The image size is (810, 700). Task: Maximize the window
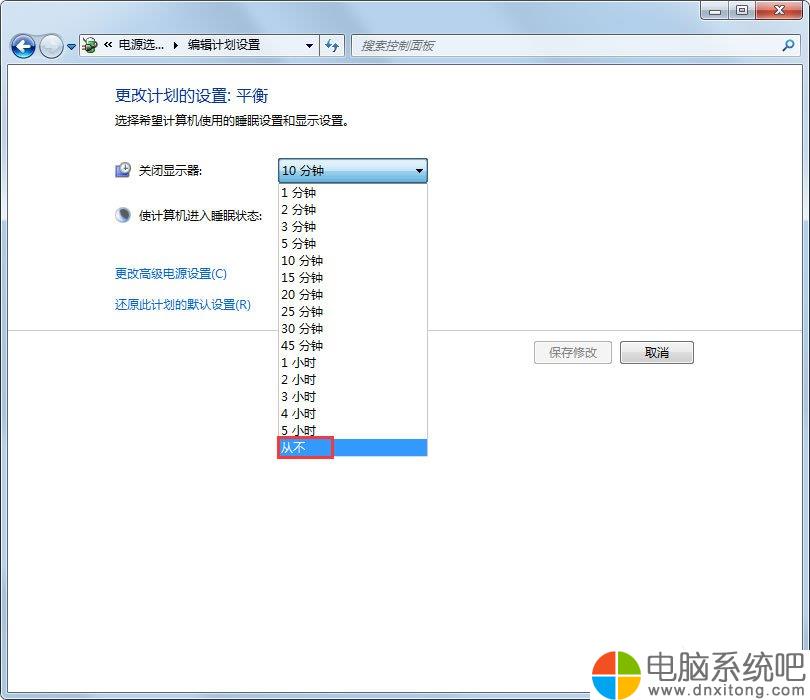pyautogui.click(x=742, y=10)
